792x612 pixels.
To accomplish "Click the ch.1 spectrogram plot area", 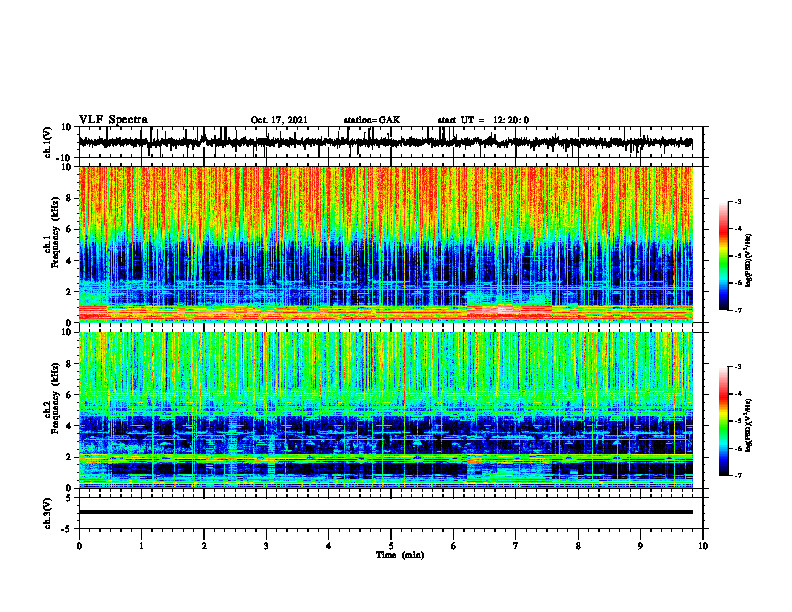I will [x=385, y=244].
